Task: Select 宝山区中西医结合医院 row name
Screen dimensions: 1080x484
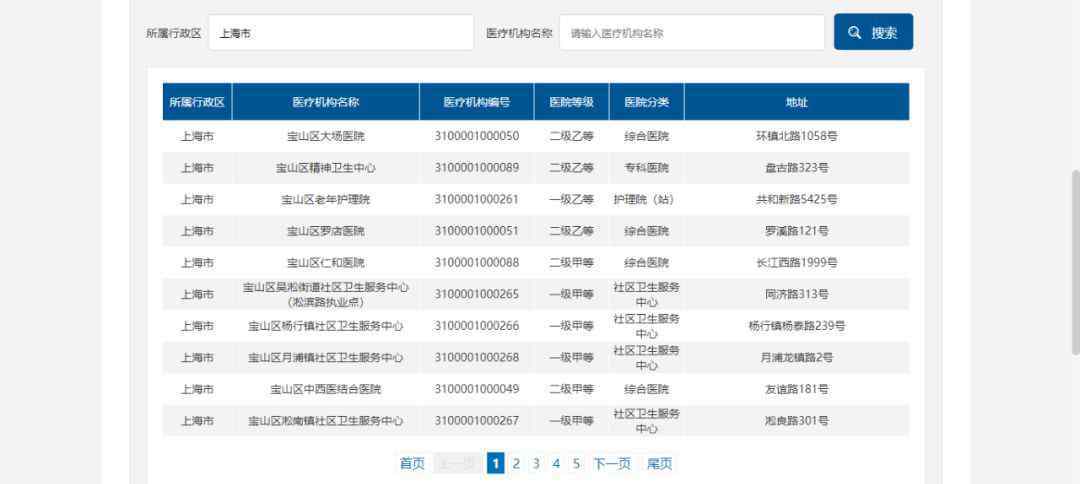Action: pyautogui.click(x=326, y=390)
